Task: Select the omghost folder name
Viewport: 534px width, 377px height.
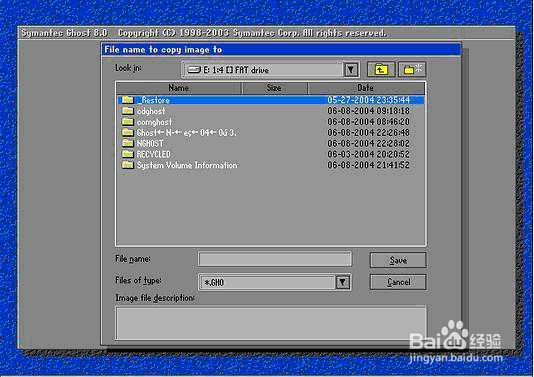Action: 154,122
